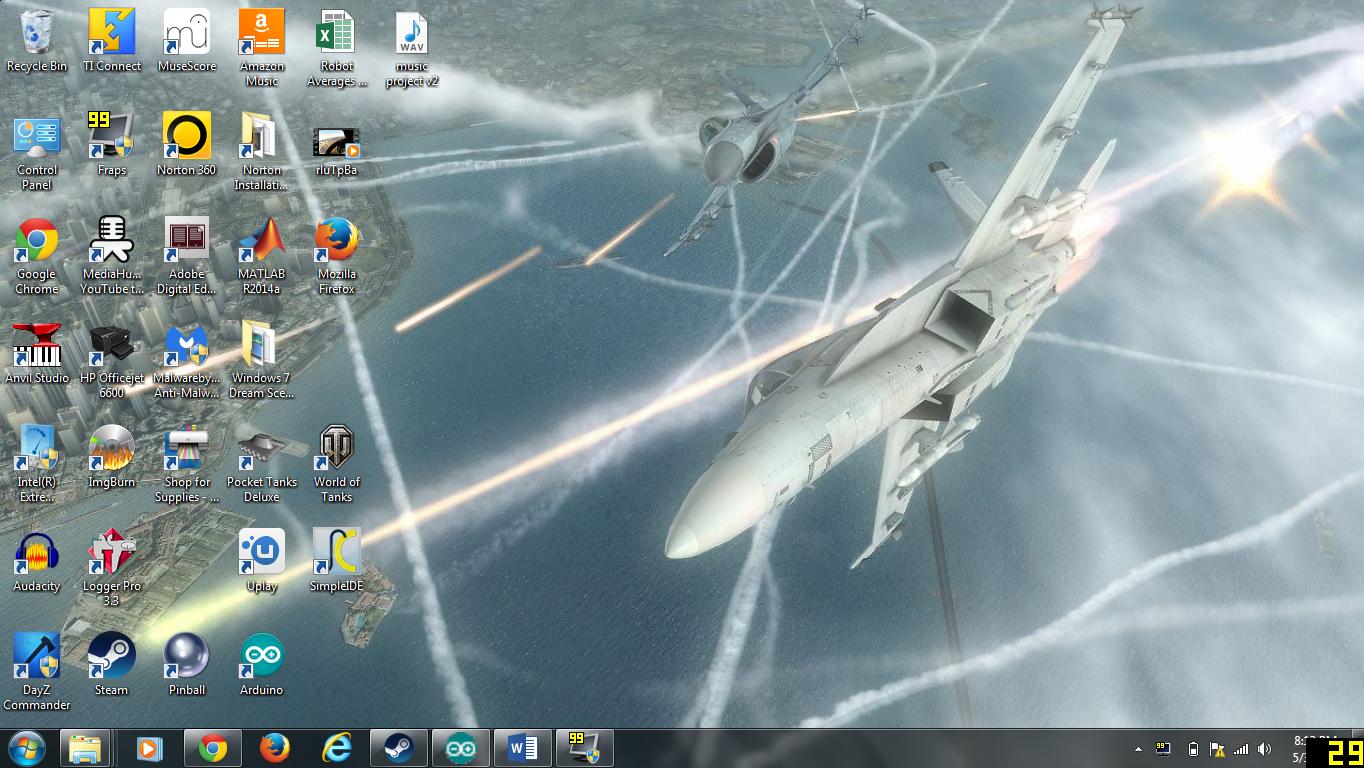The width and height of the screenshot is (1364, 768).
Task: Open Anvil Studio shortcut
Action: pos(37,354)
